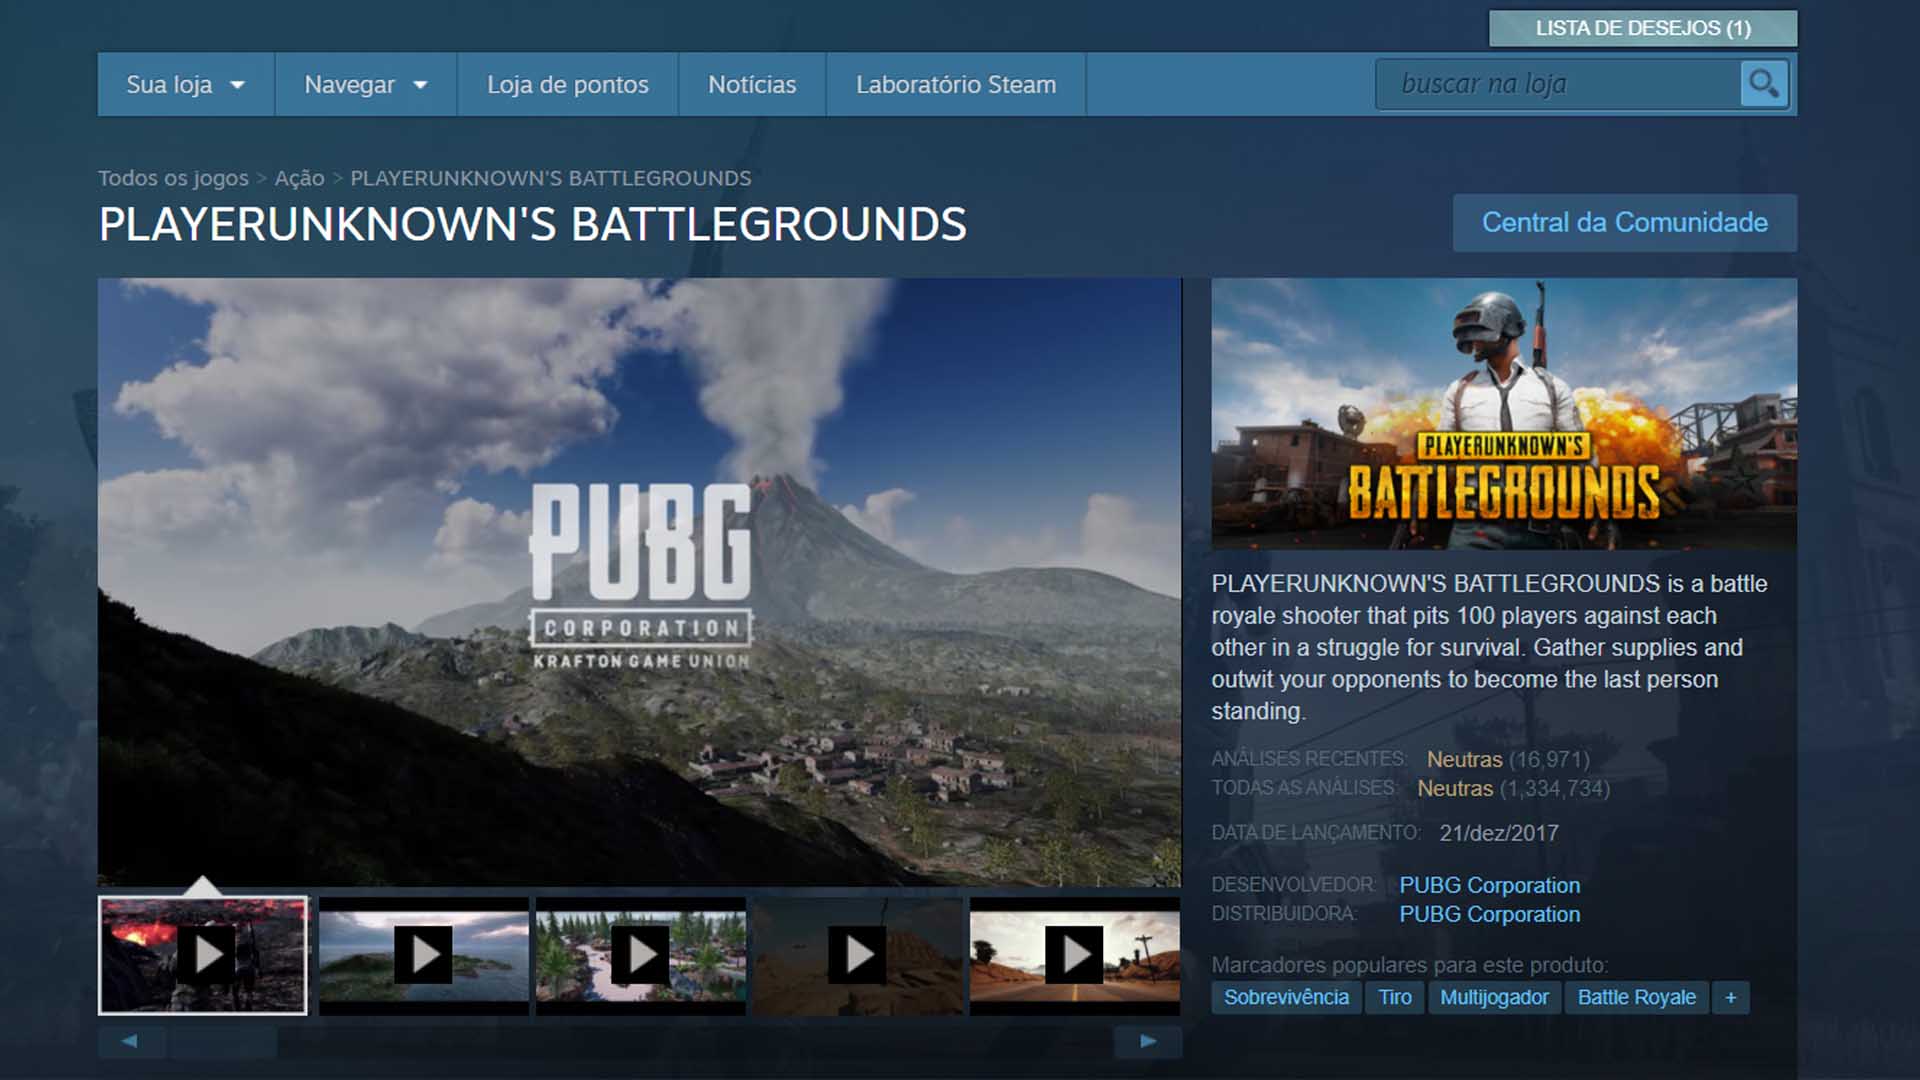The height and width of the screenshot is (1080, 1920).
Task: Open Lista de Desejos (1) button
Action: click(1643, 28)
